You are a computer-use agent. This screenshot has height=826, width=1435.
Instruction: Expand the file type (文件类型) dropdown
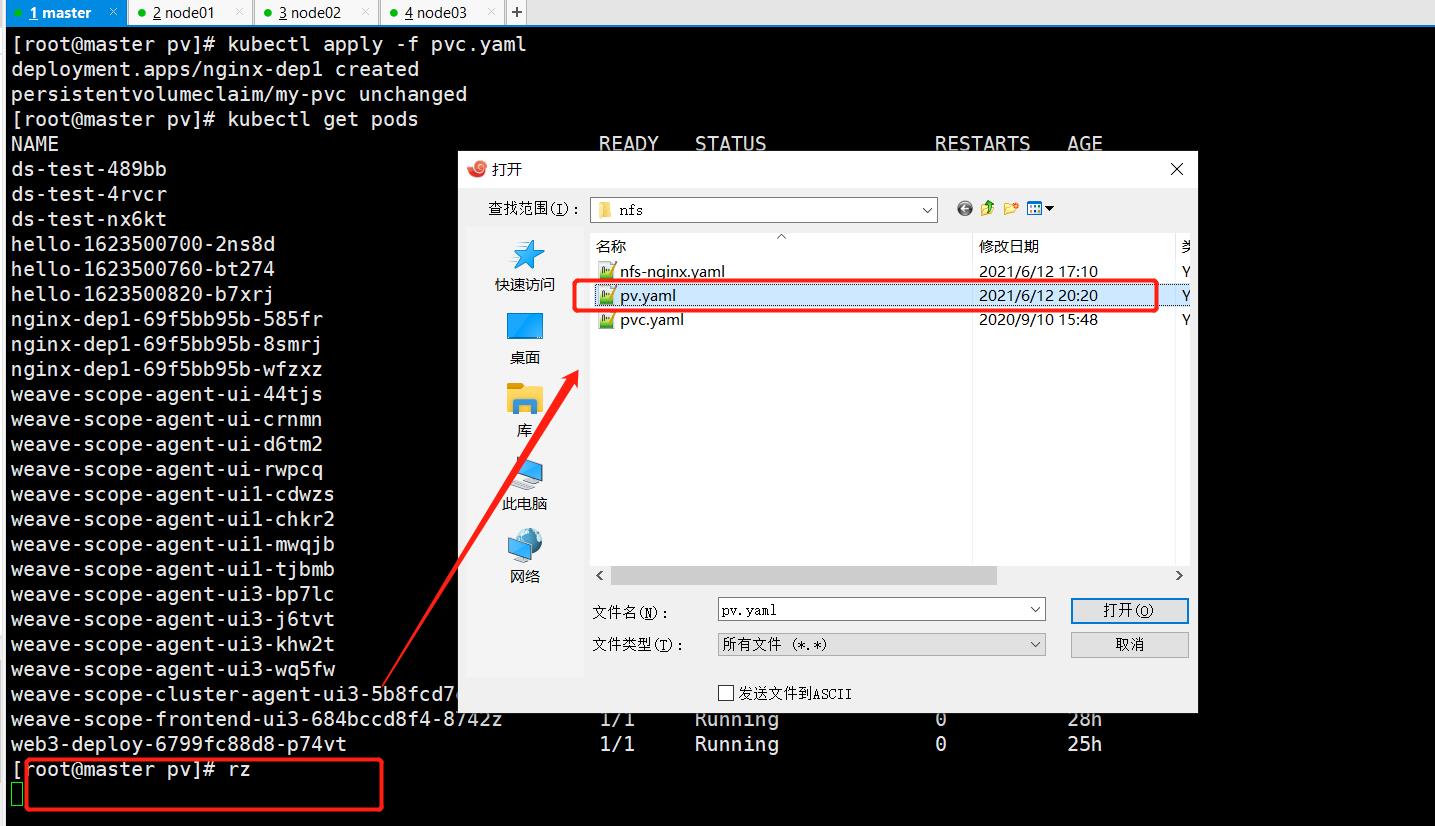(x=1035, y=645)
